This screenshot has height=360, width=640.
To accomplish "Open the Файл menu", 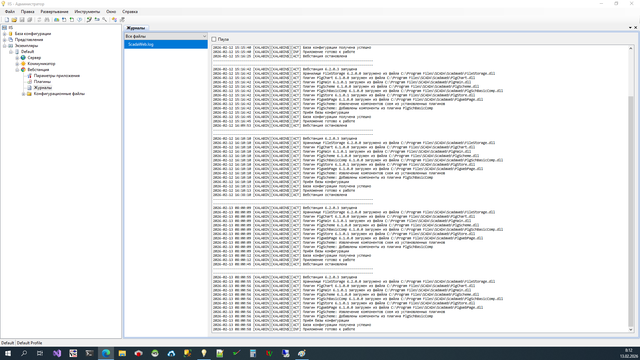I will coord(10,12).
